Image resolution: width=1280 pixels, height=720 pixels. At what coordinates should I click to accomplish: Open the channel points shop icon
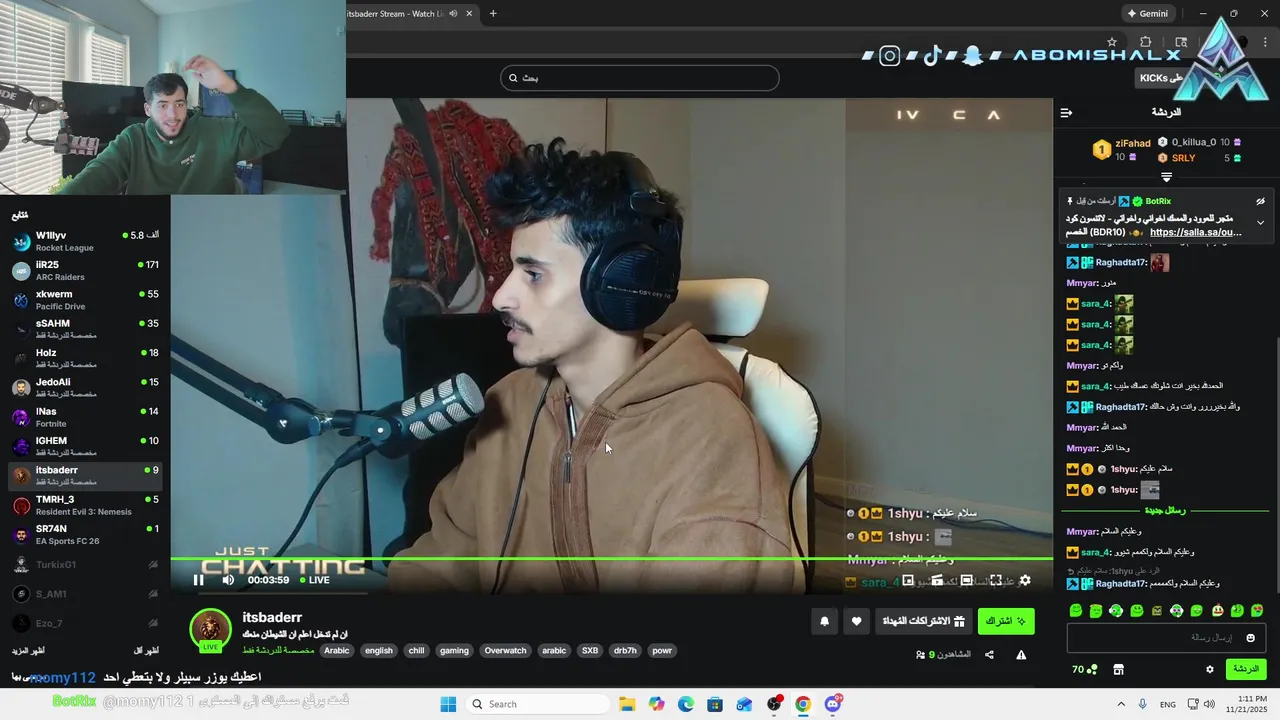click(x=1118, y=669)
